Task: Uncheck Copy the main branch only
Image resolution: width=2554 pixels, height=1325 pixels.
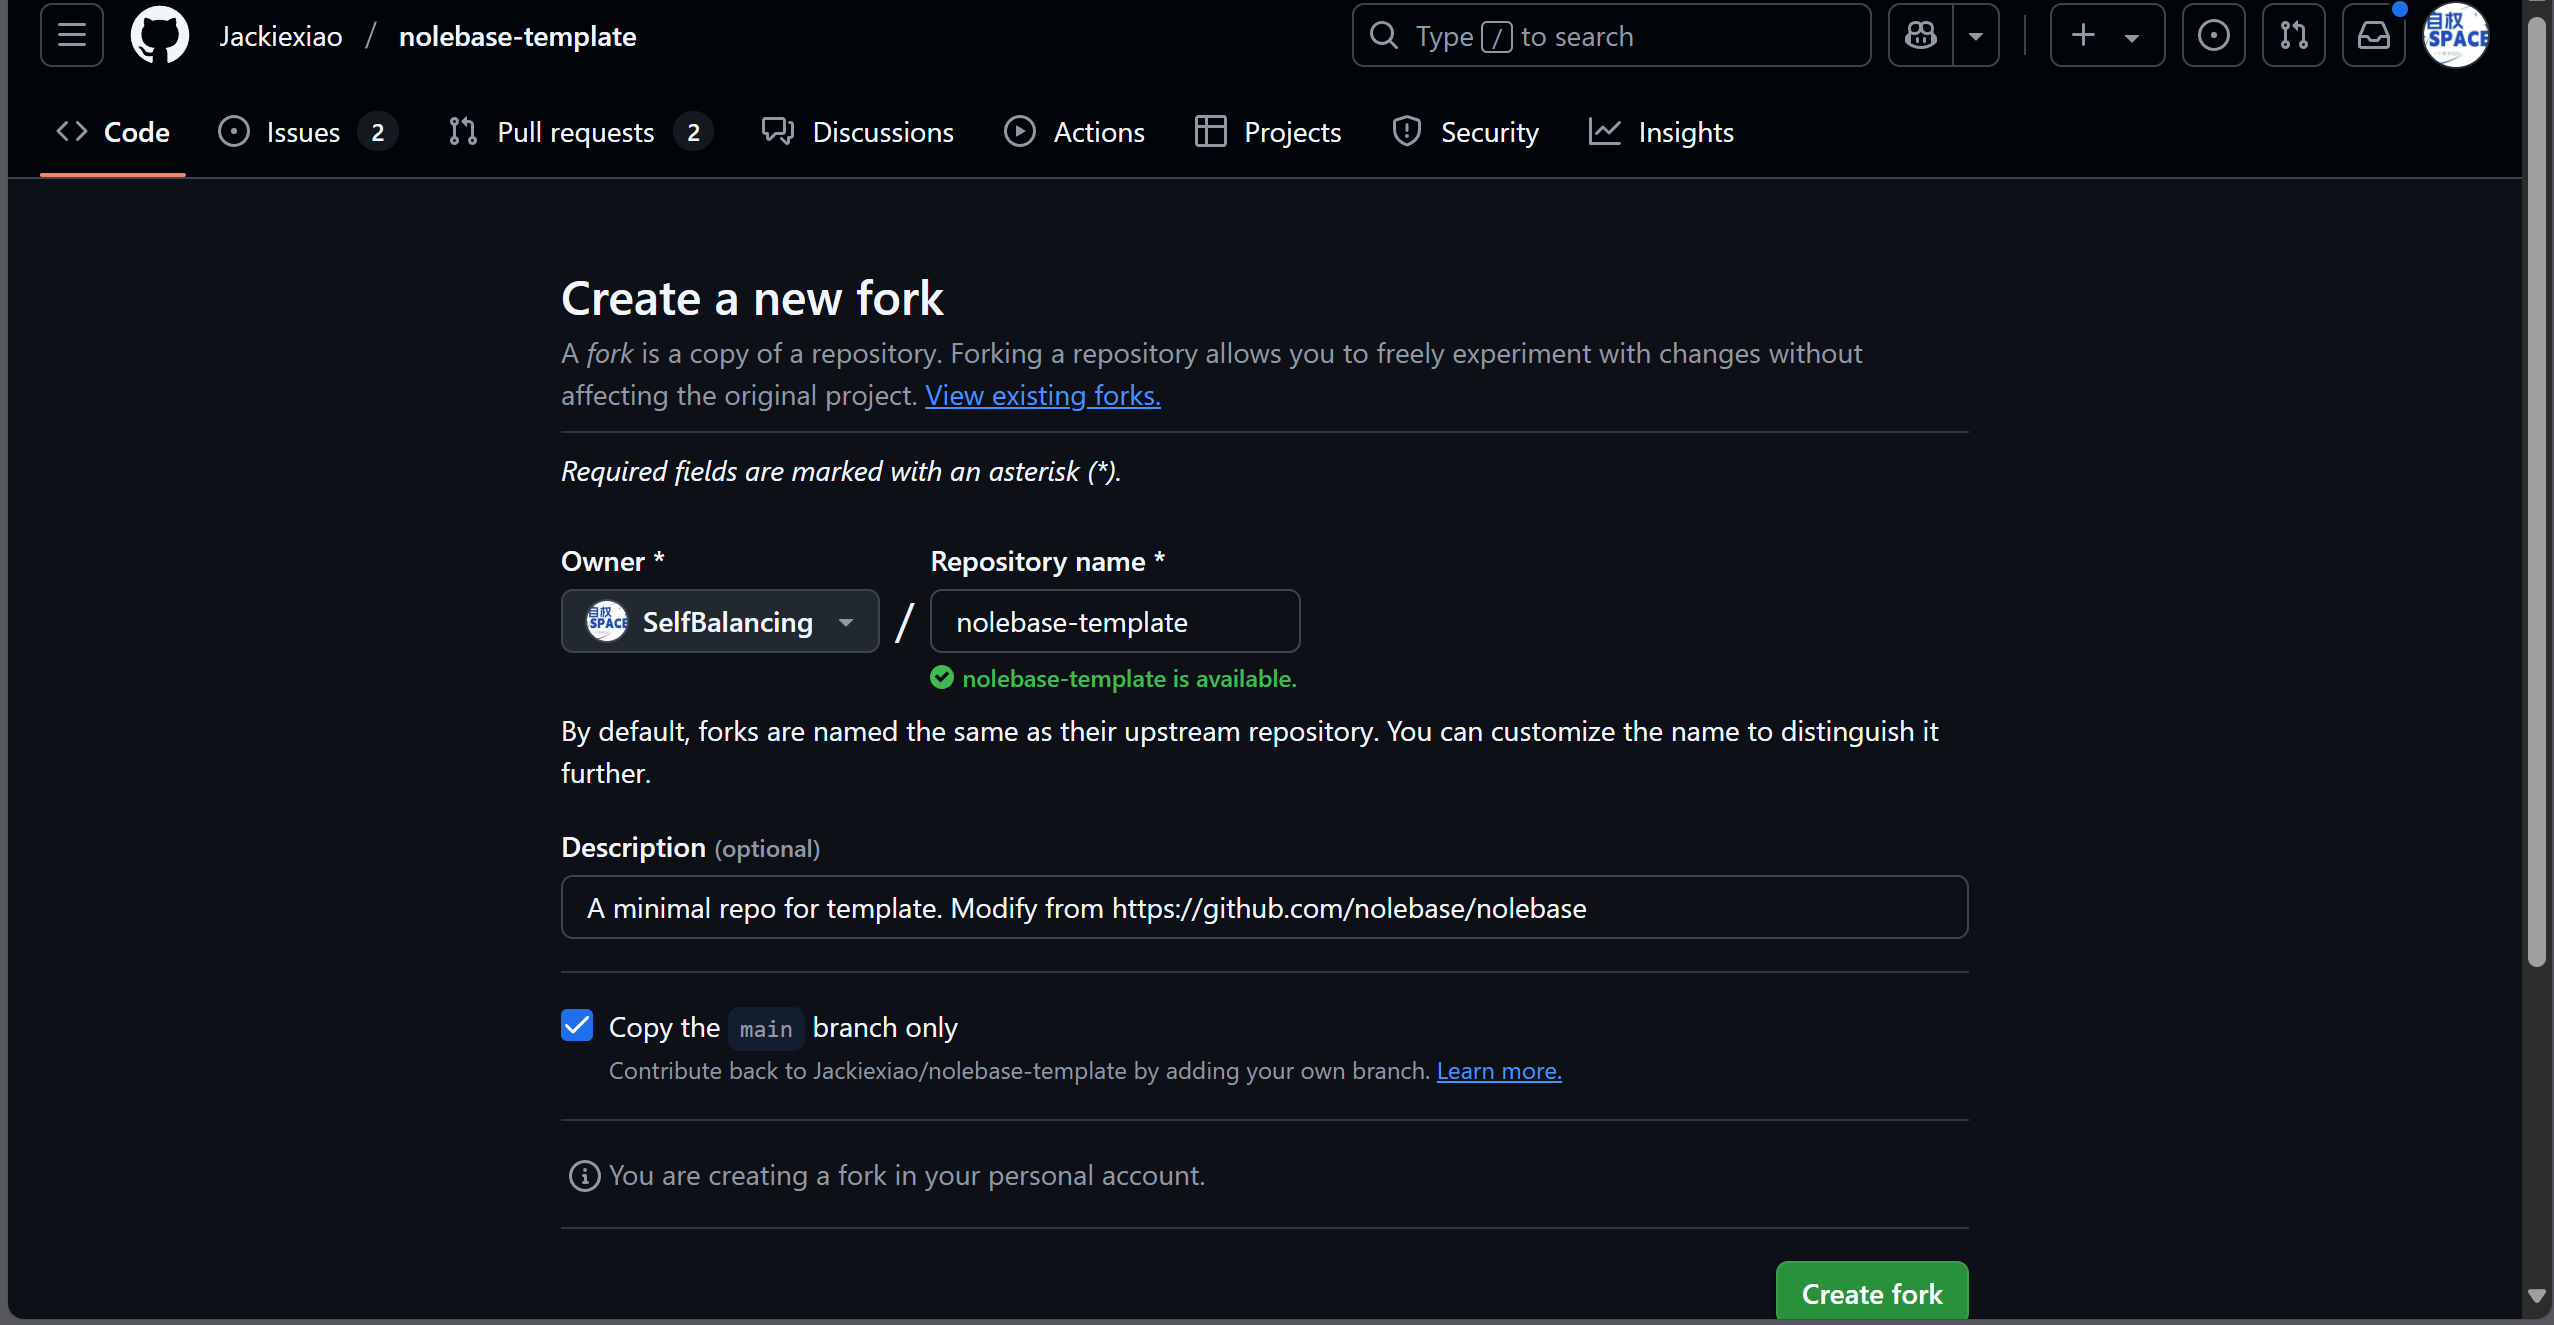Action: [577, 1025]
